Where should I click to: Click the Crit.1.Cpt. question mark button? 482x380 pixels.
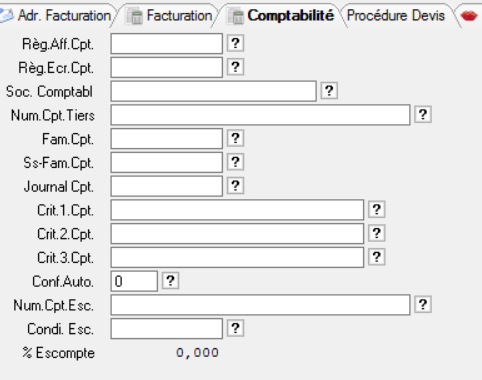[377, 209]
